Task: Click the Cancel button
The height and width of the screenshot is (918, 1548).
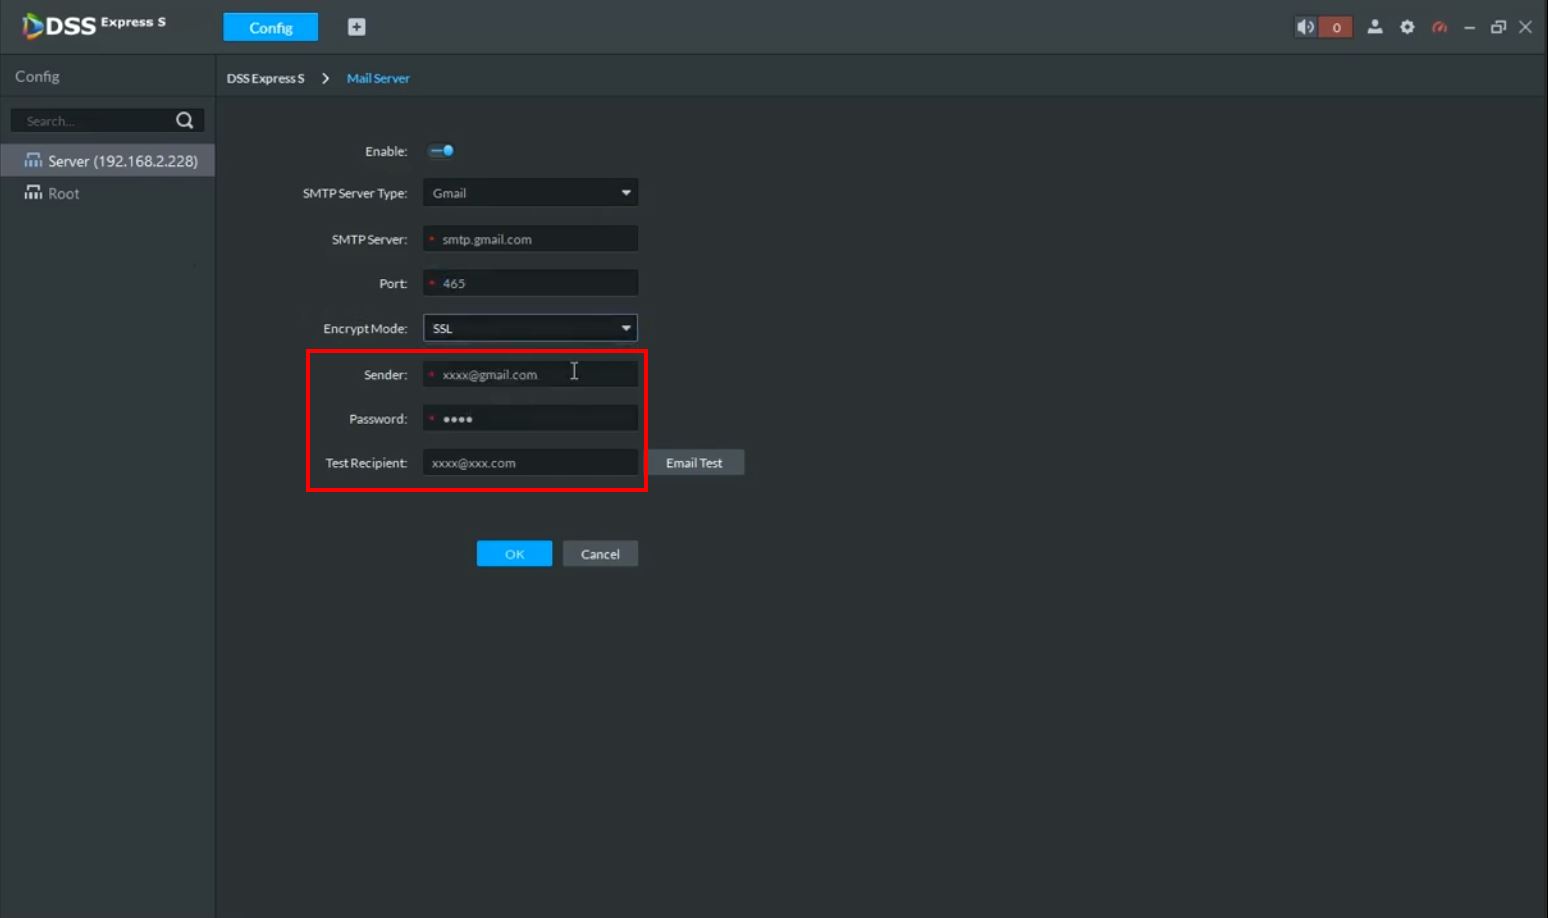Action: tap(600, 554)
